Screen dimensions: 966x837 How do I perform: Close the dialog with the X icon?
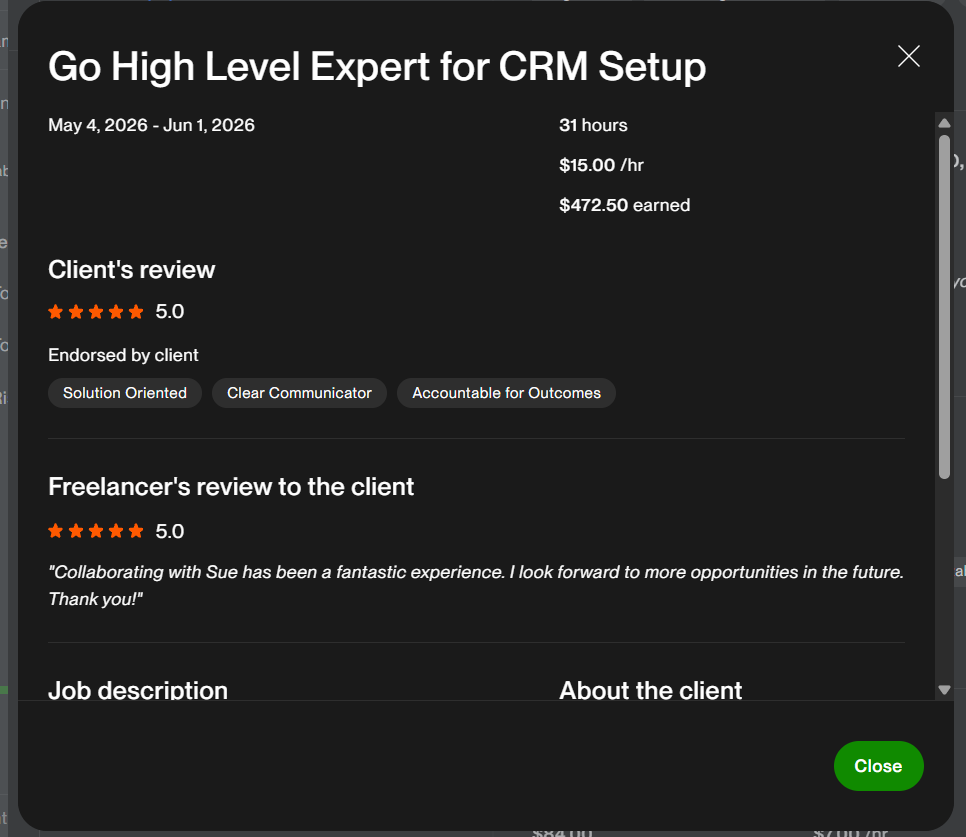909,56
